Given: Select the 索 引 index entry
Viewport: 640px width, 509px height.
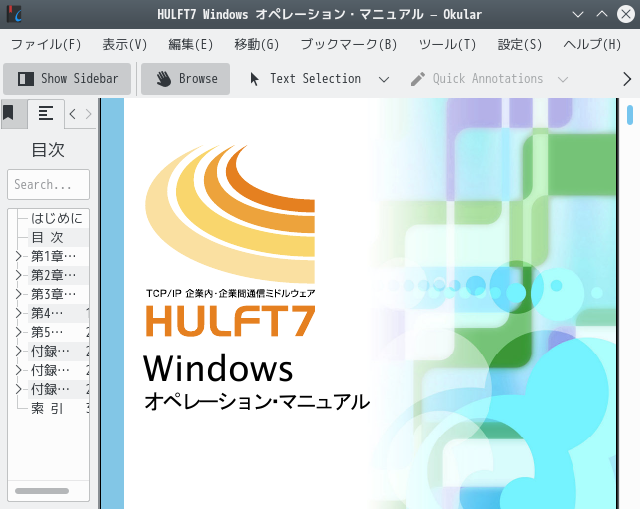Looking at the screenshot, I should click(47, 408).
